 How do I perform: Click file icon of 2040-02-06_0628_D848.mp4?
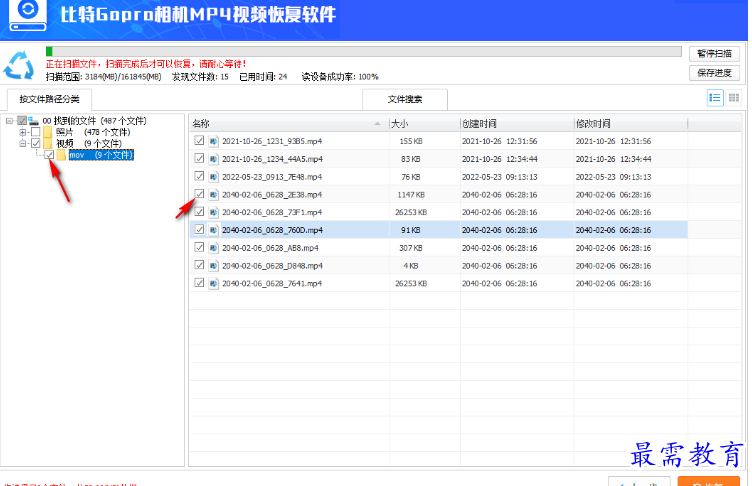click(x=213, y=266)
